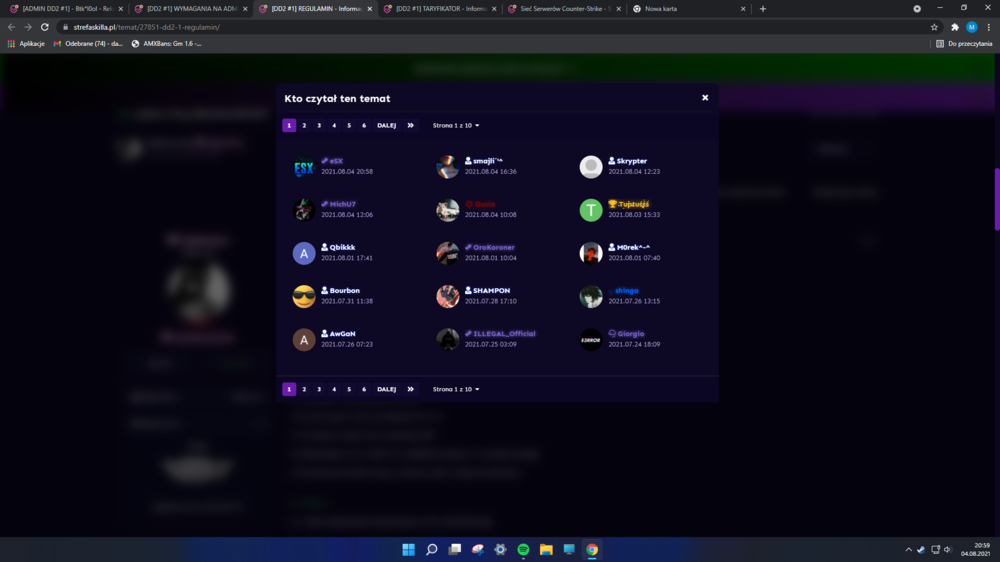Click AwGaN brown letter A avatar
1000x562 pixels.
pyautogui.click(x=304, y=339)
